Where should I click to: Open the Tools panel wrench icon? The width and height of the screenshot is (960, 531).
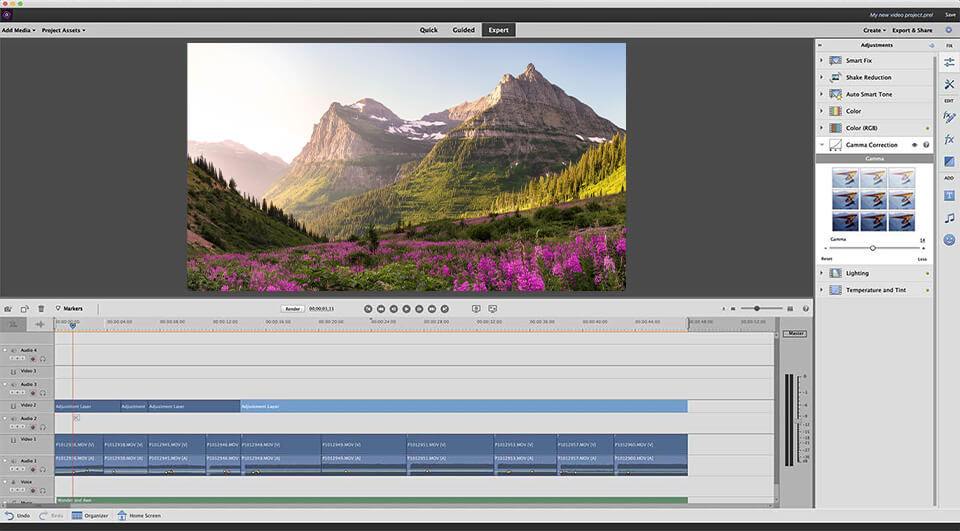[949, 85]
